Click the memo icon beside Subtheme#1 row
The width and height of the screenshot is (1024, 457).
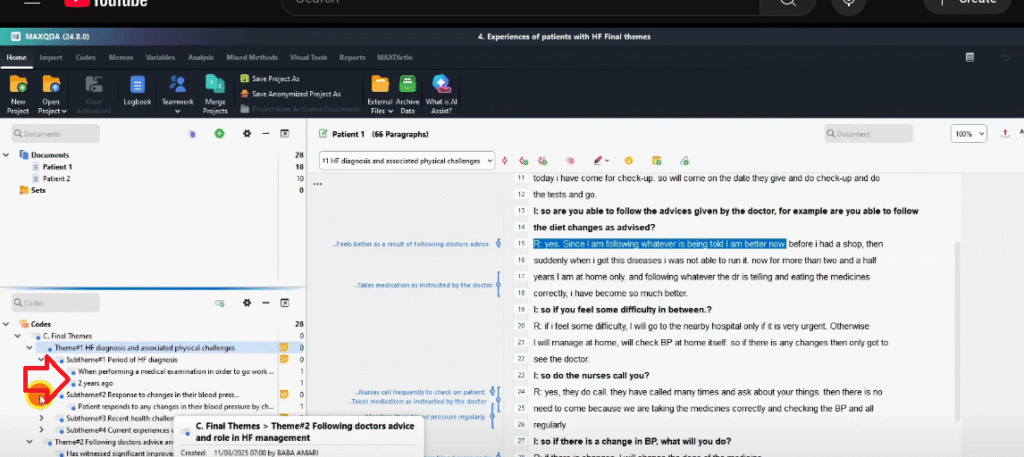pos(284,359)
